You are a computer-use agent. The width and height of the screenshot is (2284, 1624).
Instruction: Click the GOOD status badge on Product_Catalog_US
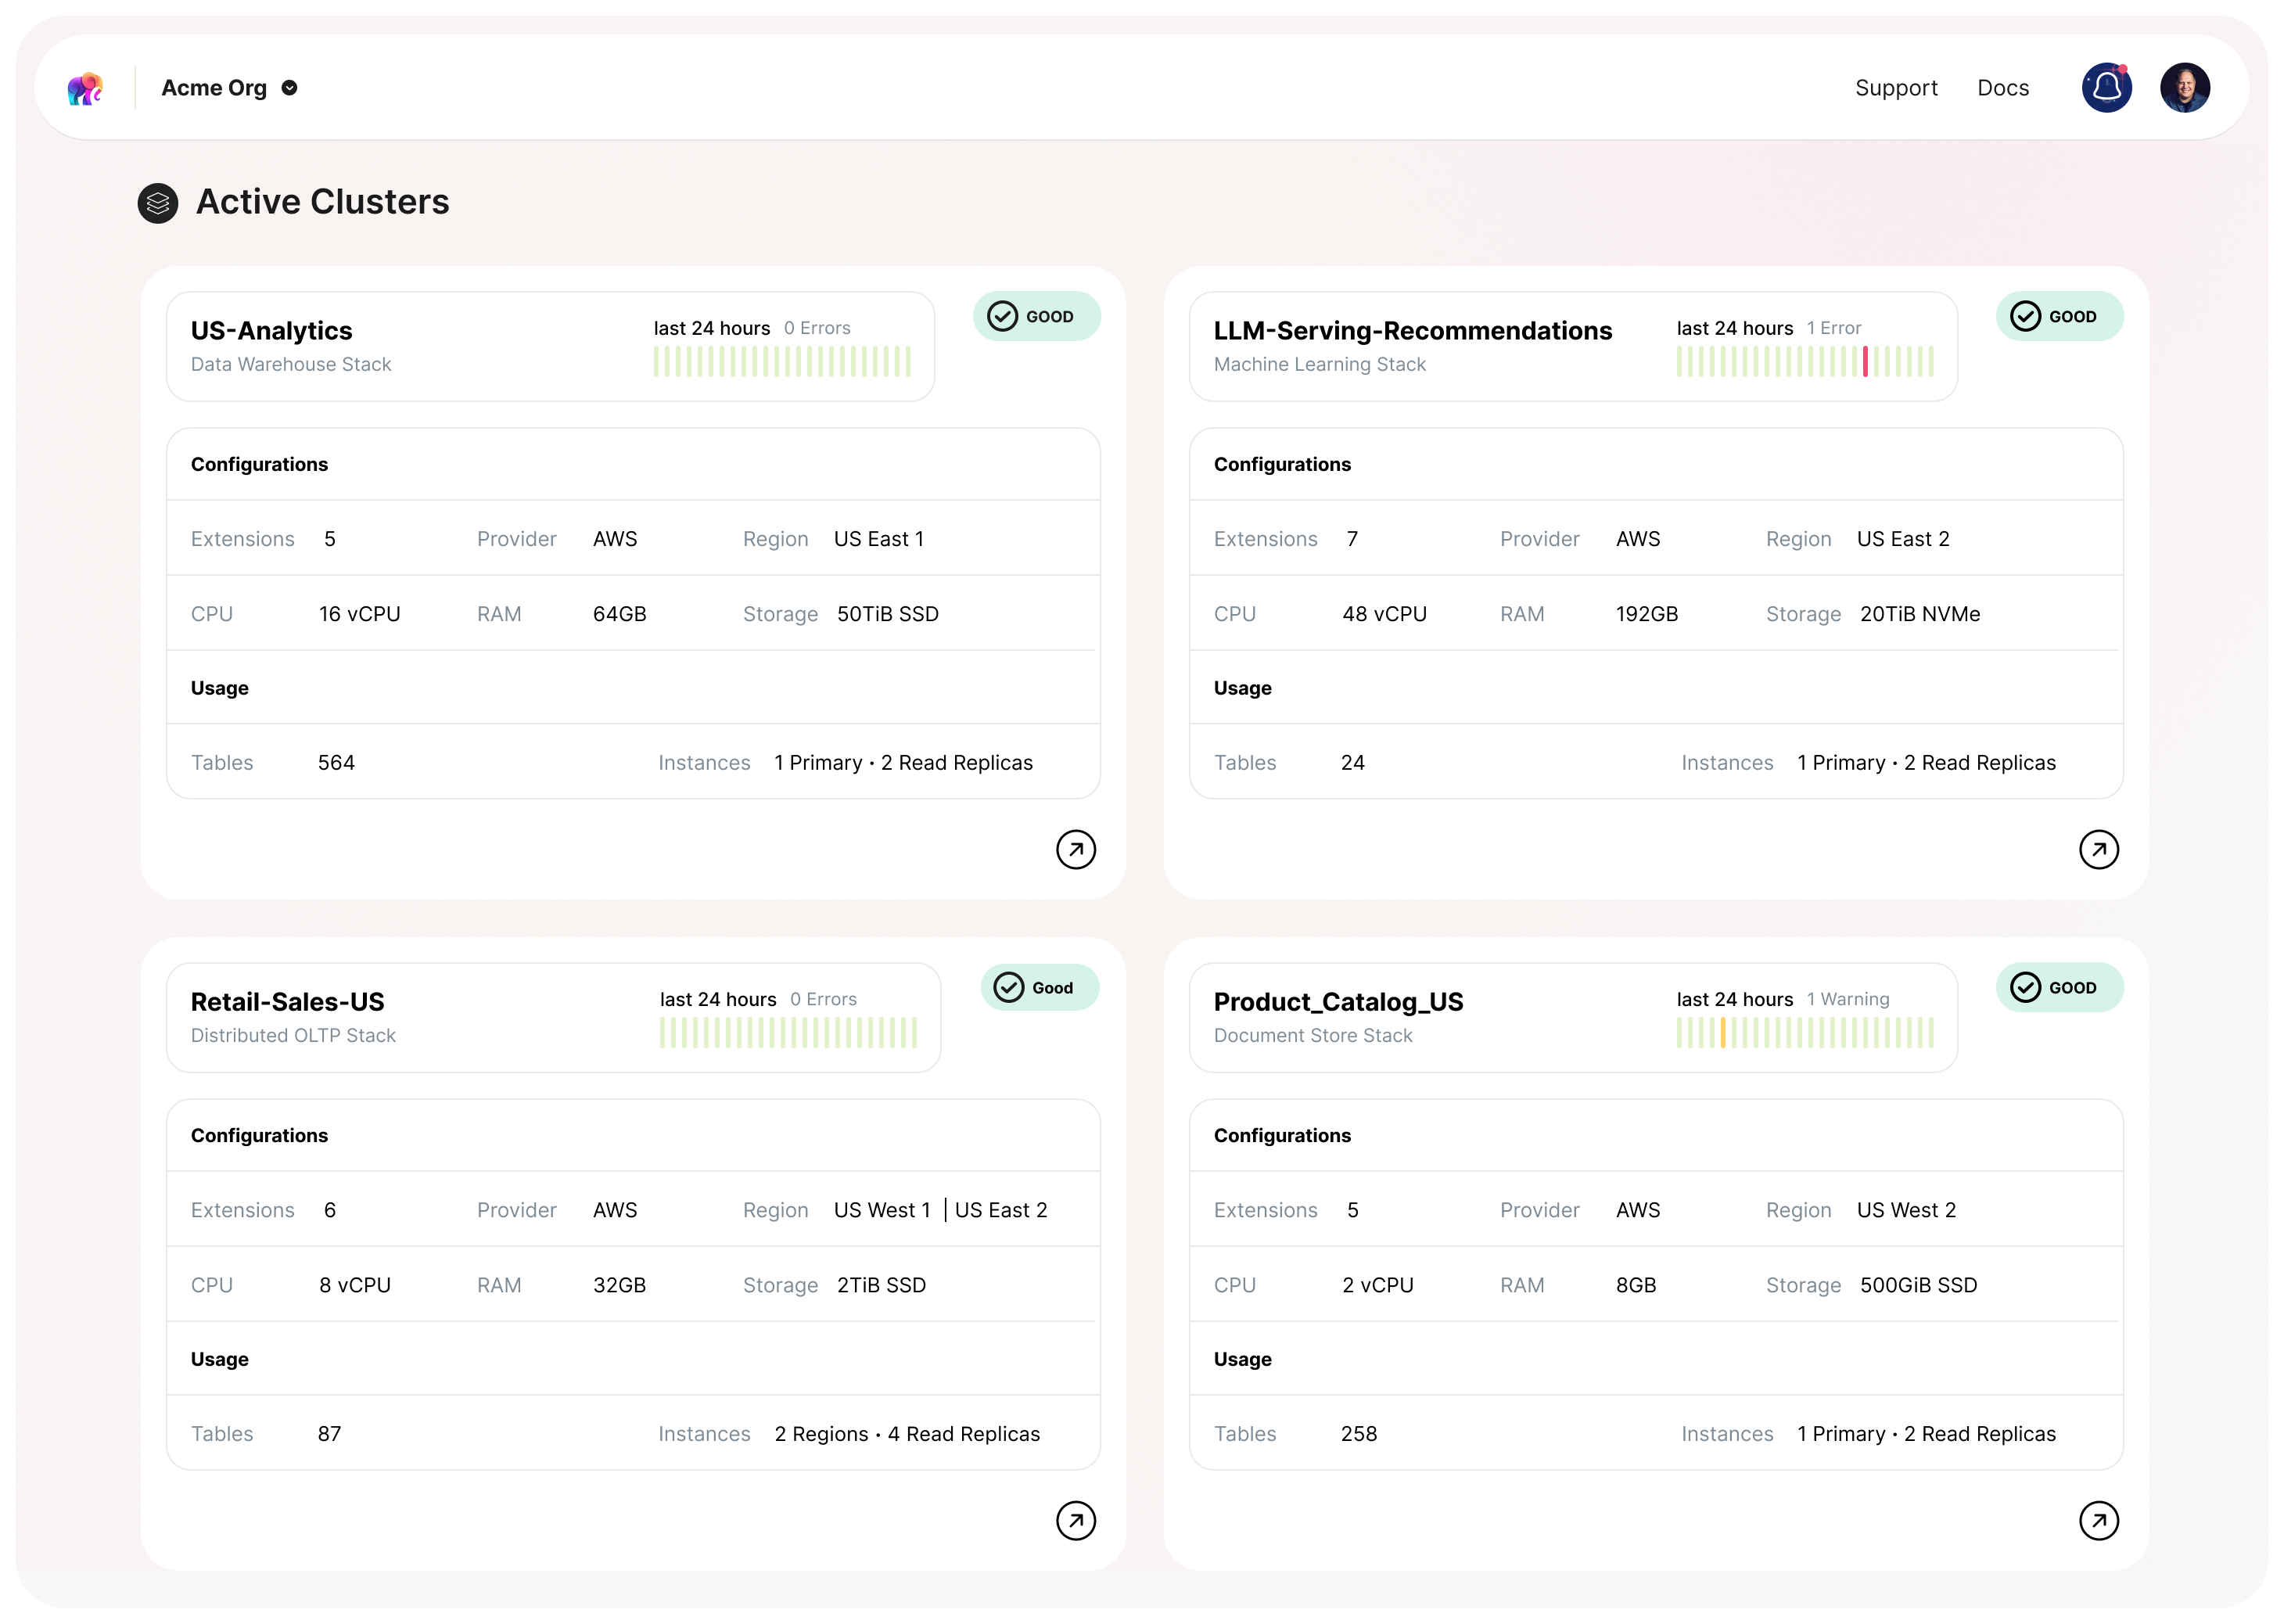point(2059,987)
